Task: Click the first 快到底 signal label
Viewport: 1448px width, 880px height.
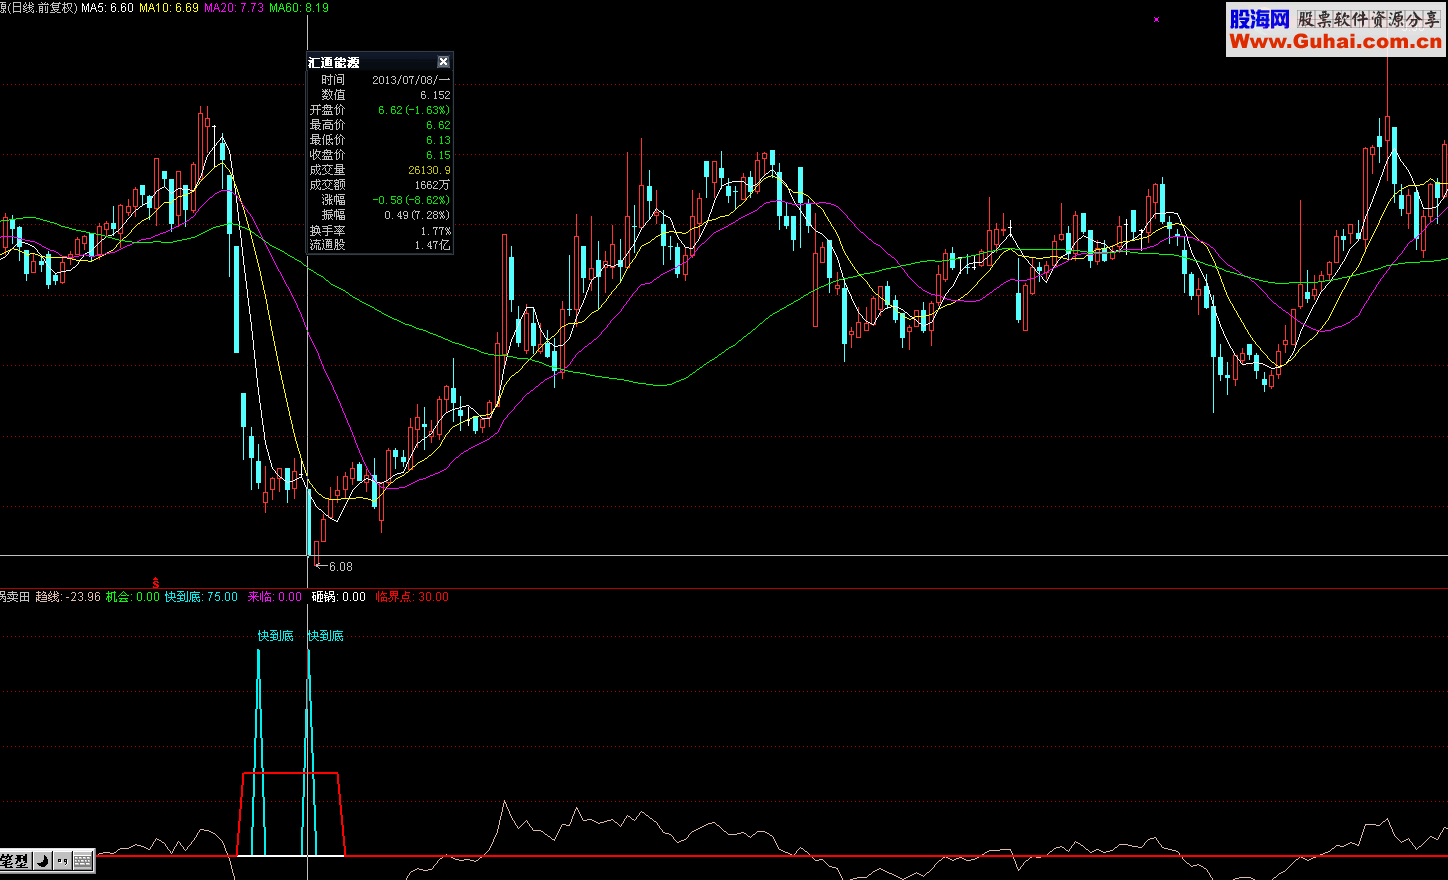Action: click(275, 636)
